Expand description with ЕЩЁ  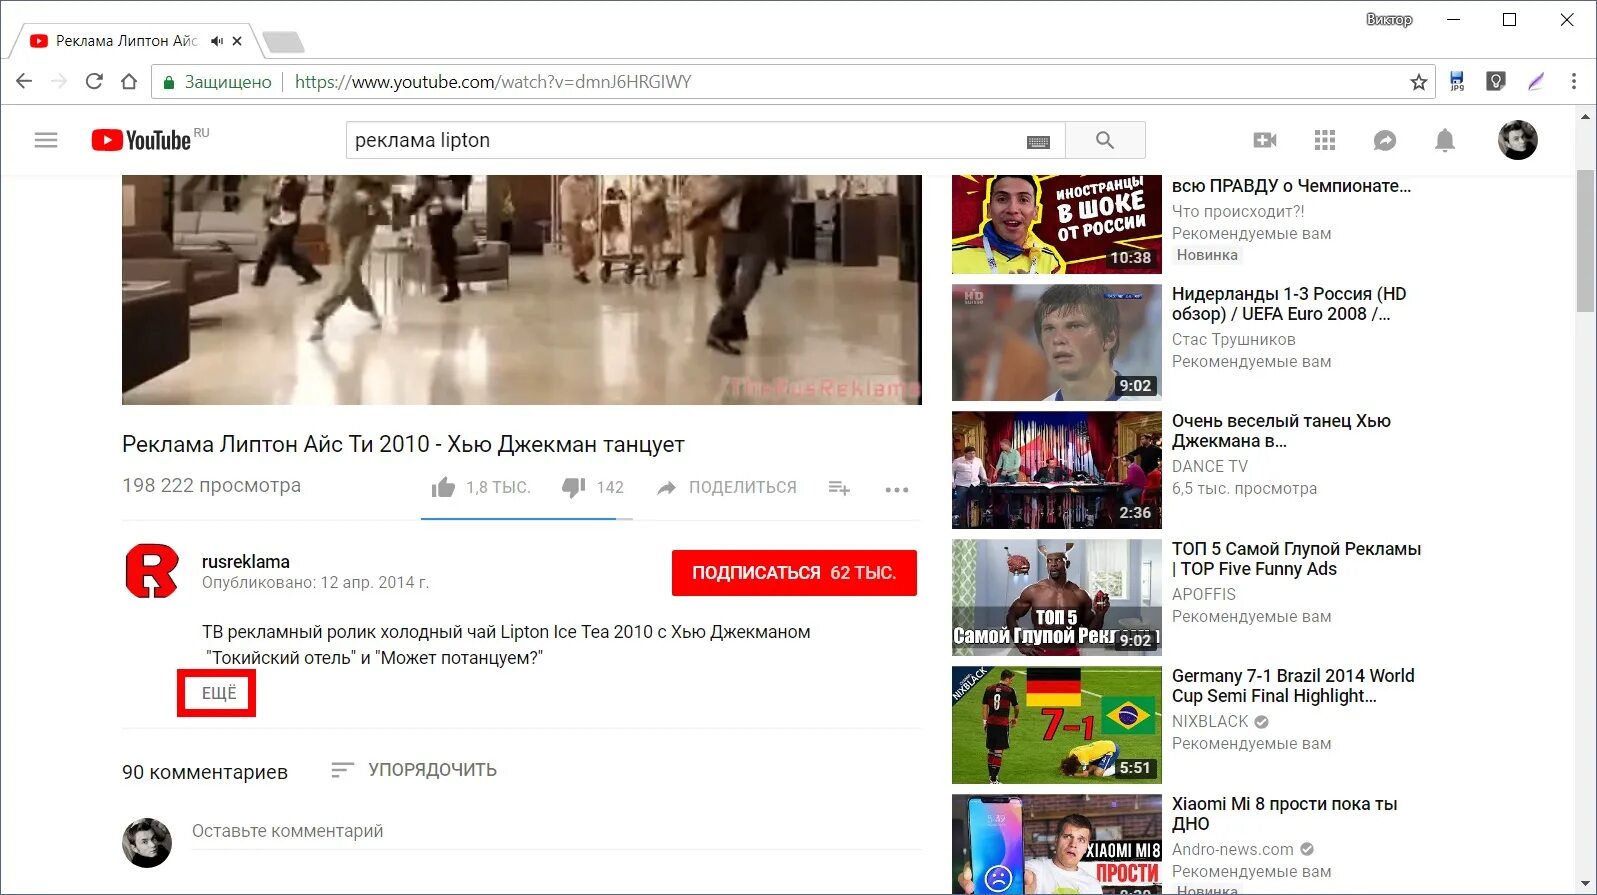[x=219, y=693]
